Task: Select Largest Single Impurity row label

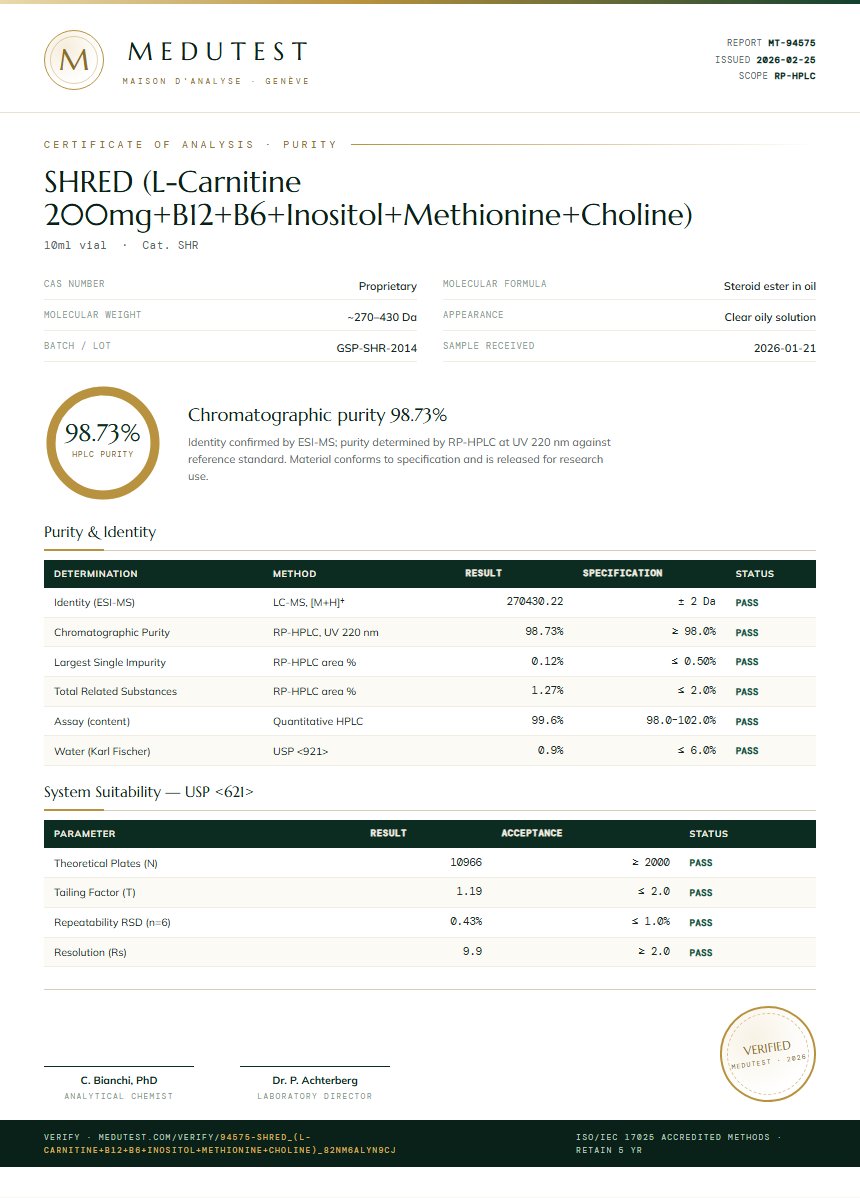Action: (109, 662)
